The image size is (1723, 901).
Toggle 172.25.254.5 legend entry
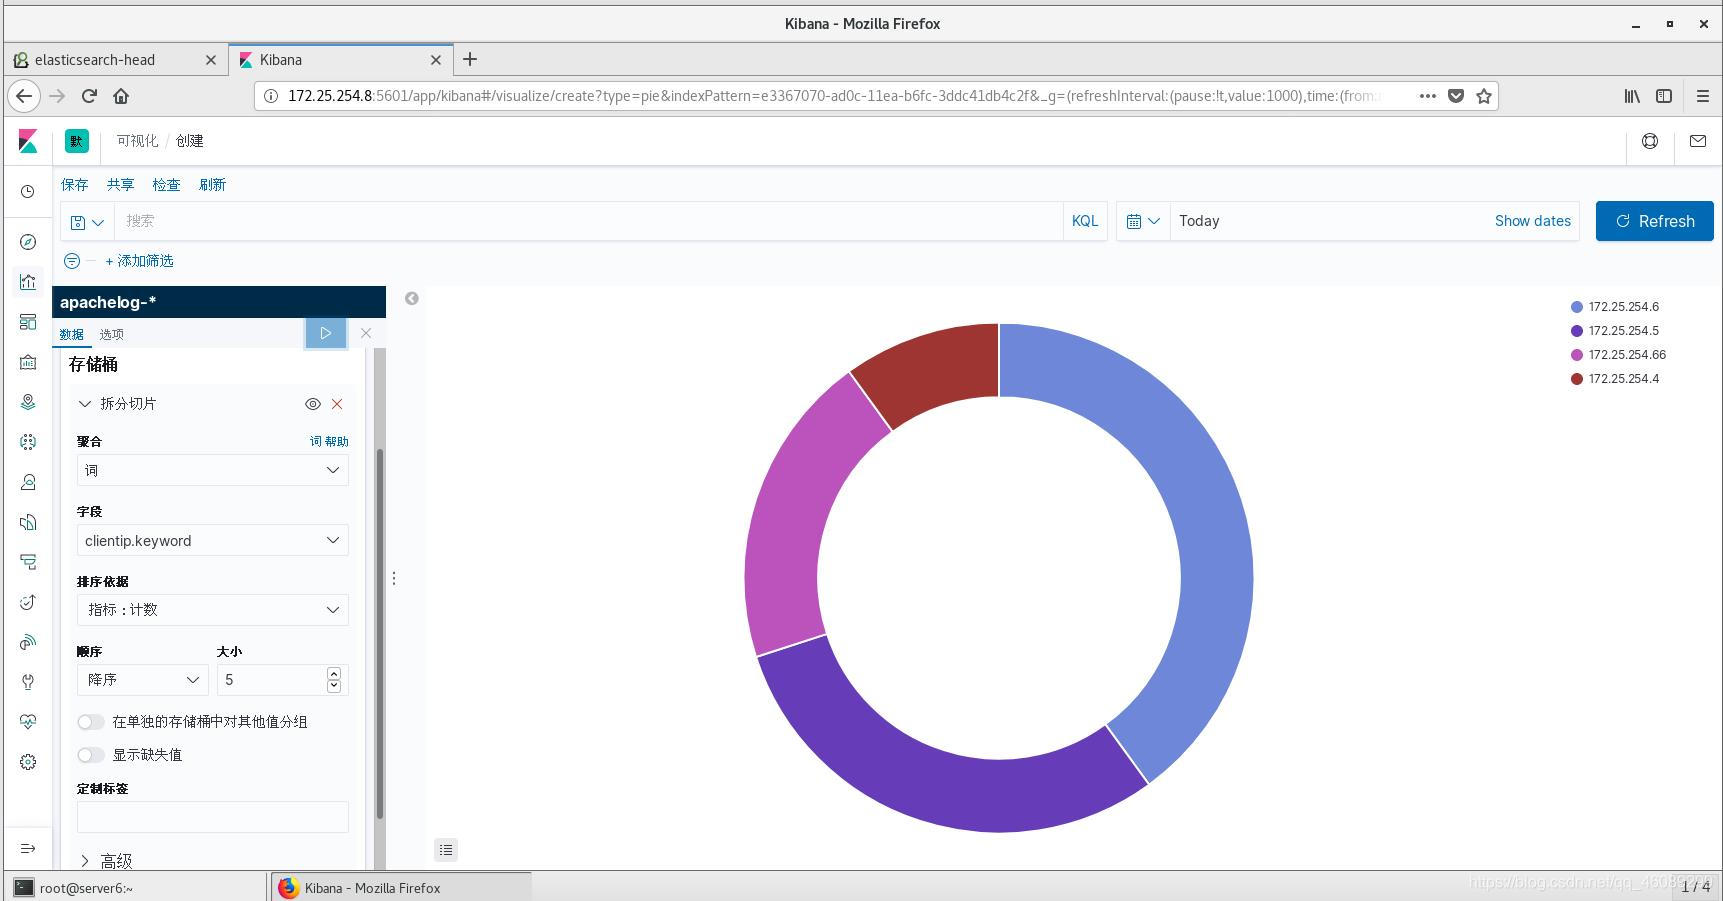click(x=1614, y=331)
